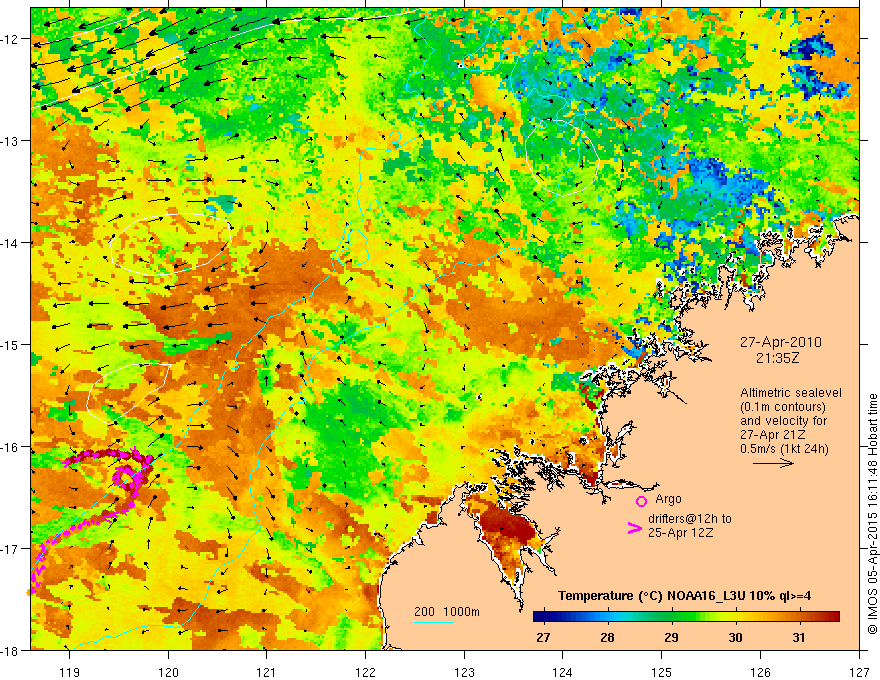Click the latitude axis label -17
Viewport: 880px width, 680px height.
coord(11,549)
